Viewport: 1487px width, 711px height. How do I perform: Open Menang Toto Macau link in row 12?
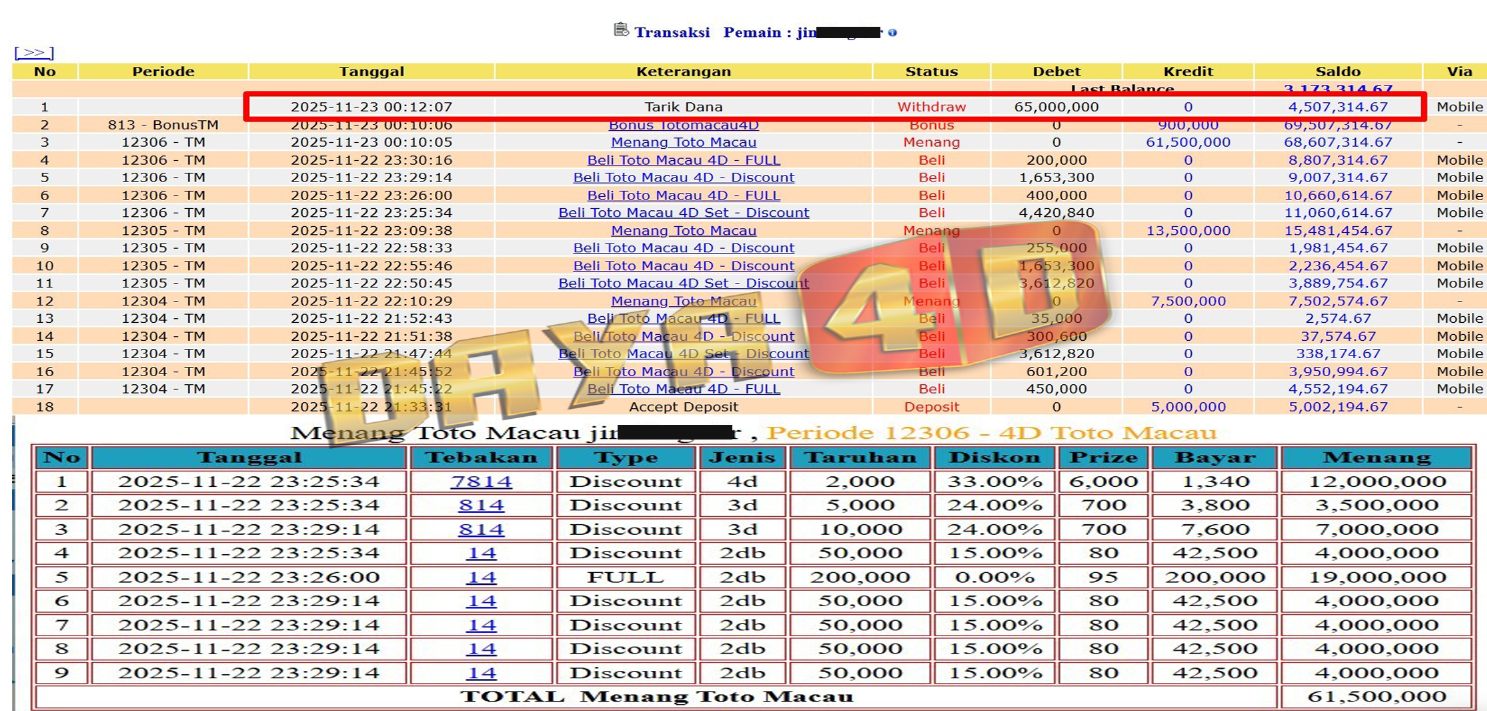click(683, 301)
